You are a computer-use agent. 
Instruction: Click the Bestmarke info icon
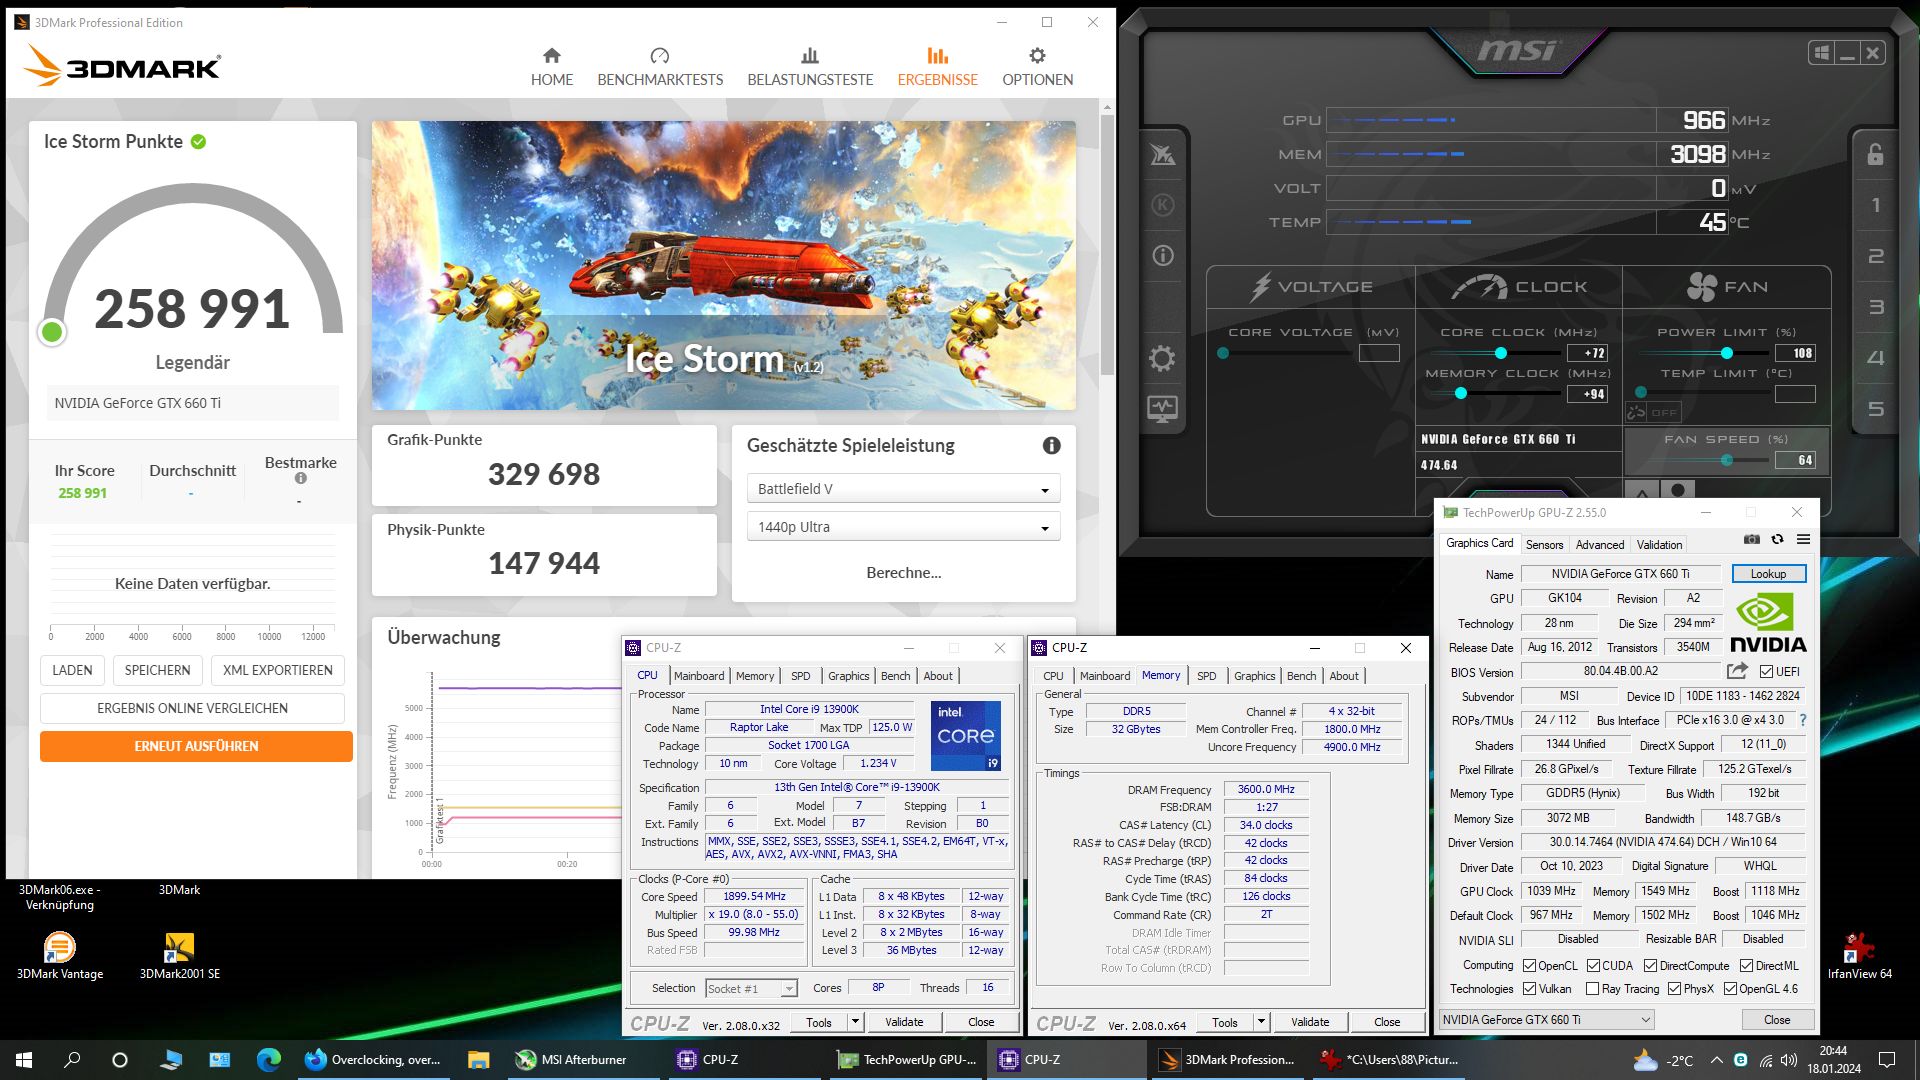click(300, 479)
